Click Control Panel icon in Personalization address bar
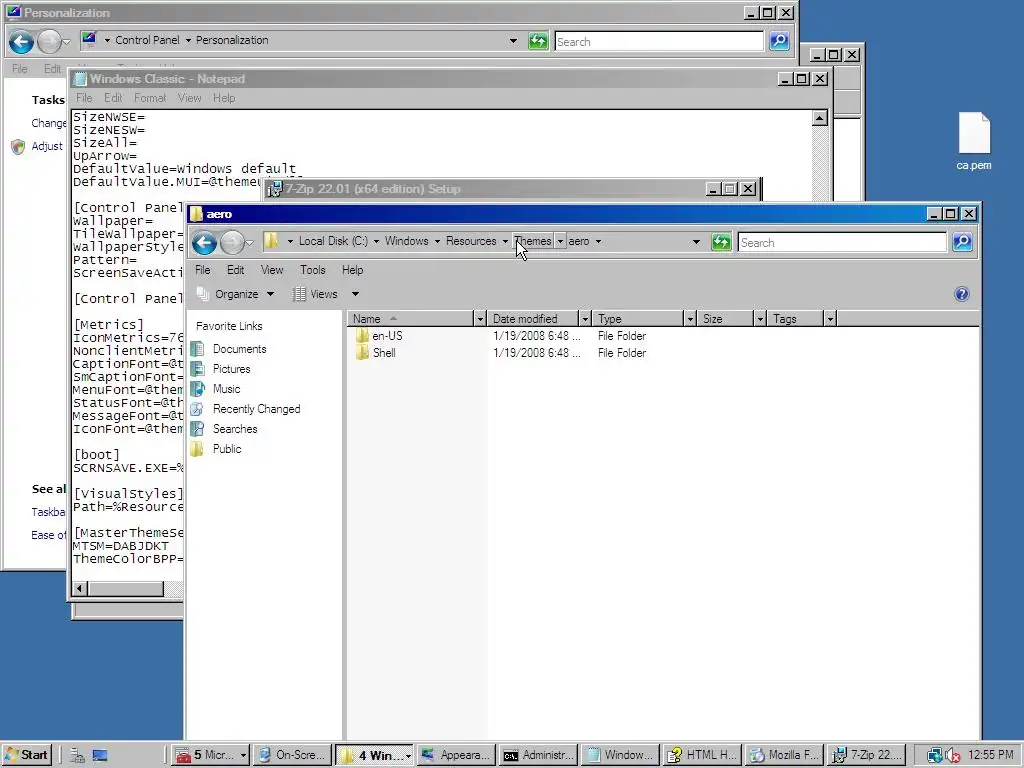The image size is (1024, 768). (89, 40)
